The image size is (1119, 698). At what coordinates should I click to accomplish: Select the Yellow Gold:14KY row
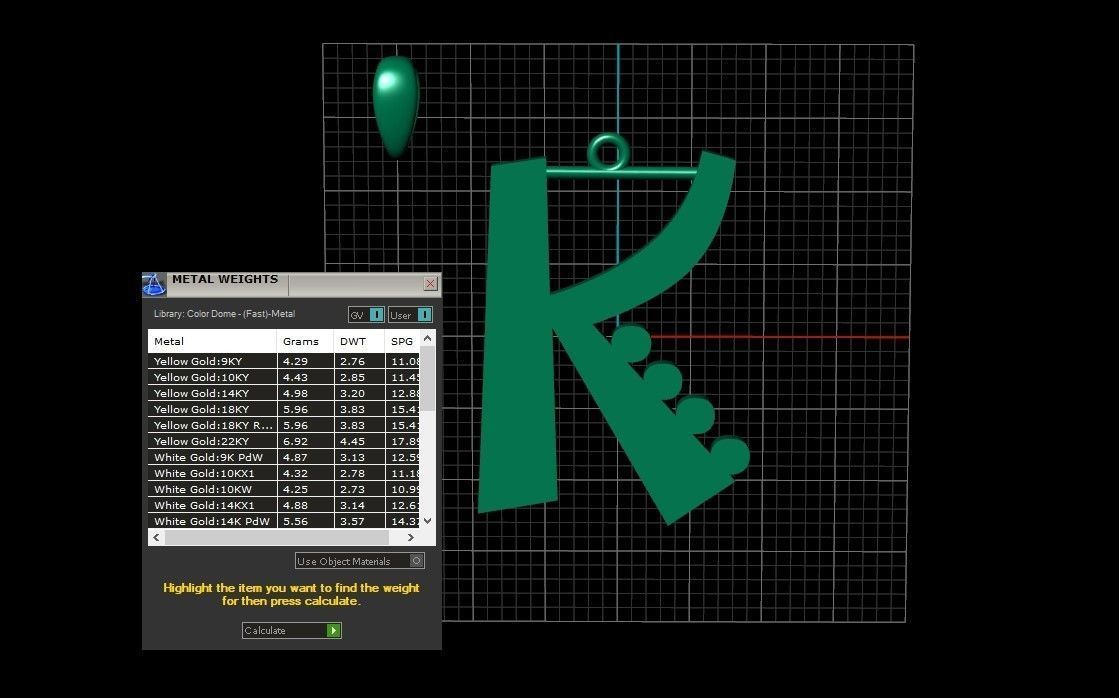tap(284, 393)
